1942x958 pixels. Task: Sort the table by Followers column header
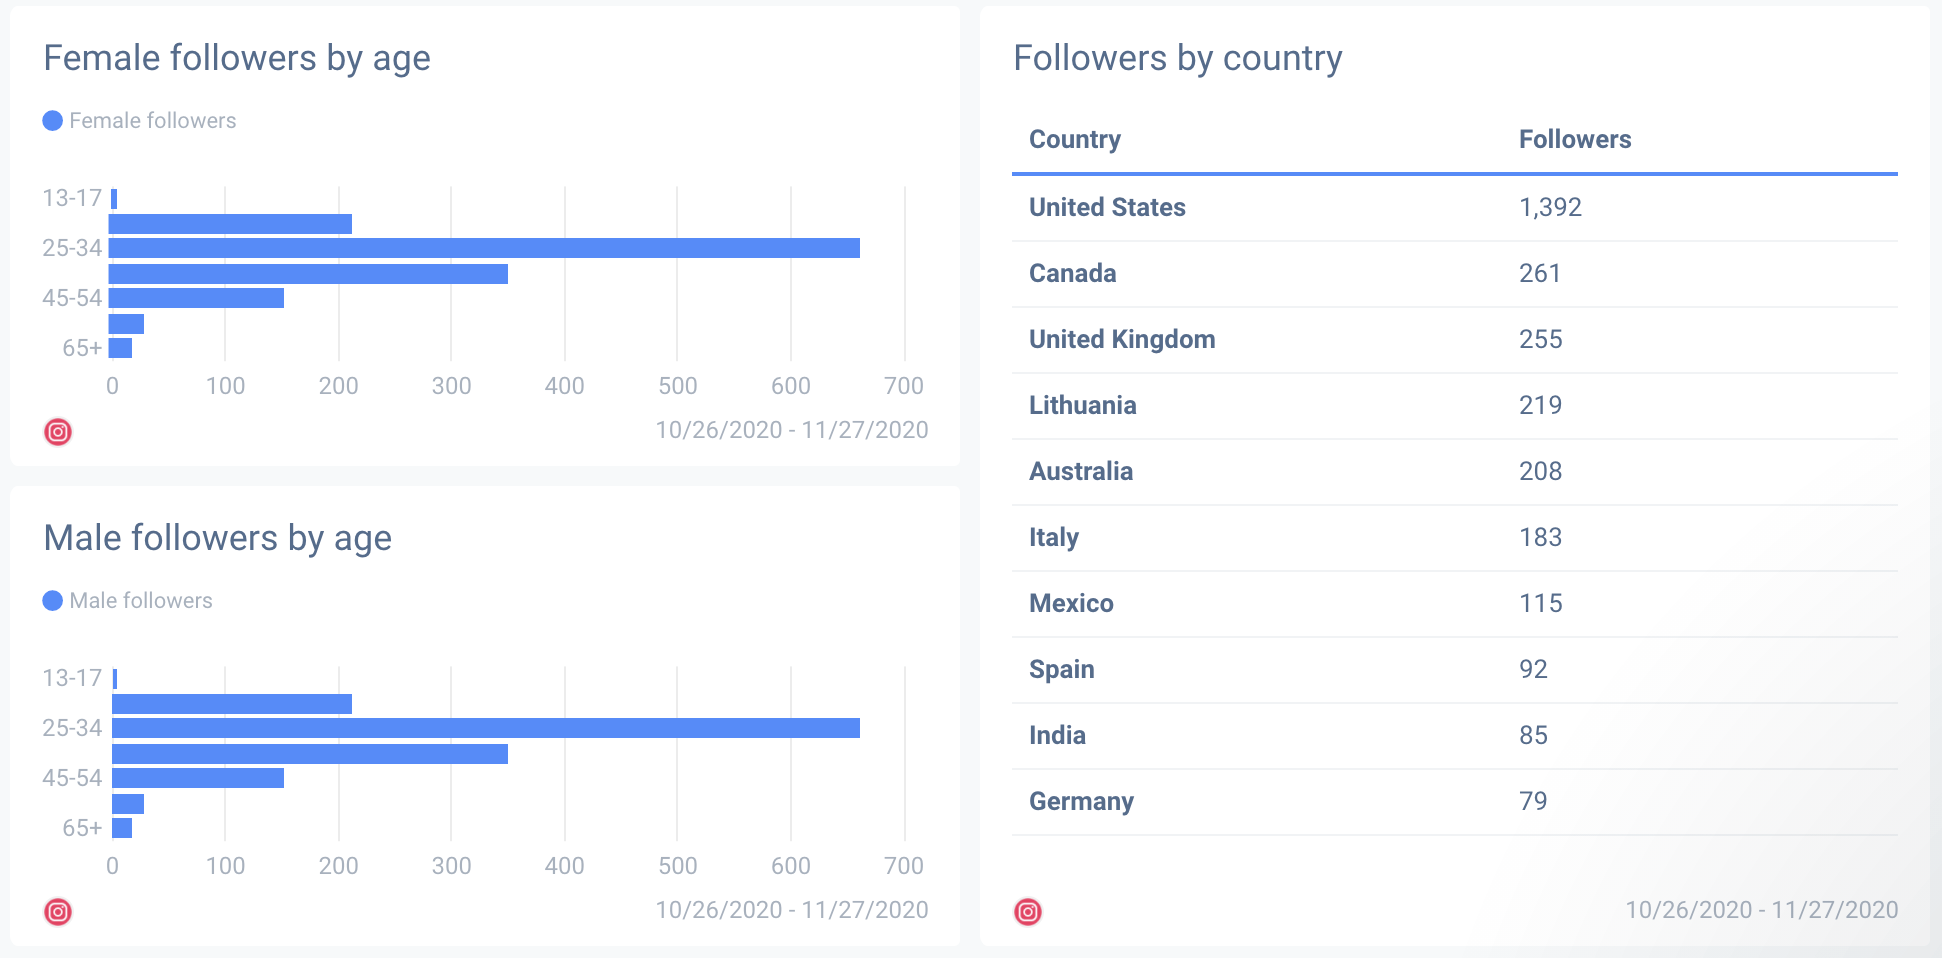pos(1575,139)
